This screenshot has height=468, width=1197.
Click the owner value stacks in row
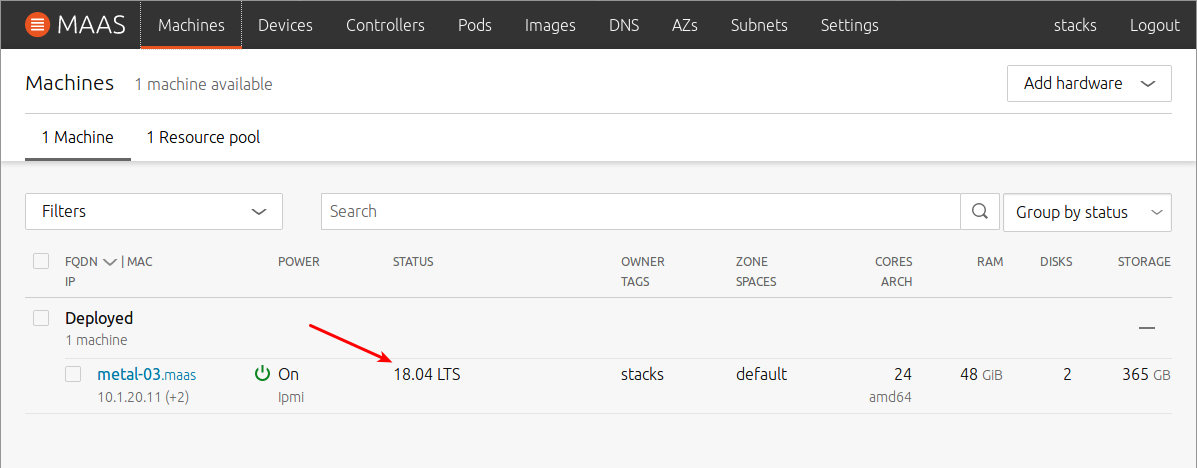(642, 374)
